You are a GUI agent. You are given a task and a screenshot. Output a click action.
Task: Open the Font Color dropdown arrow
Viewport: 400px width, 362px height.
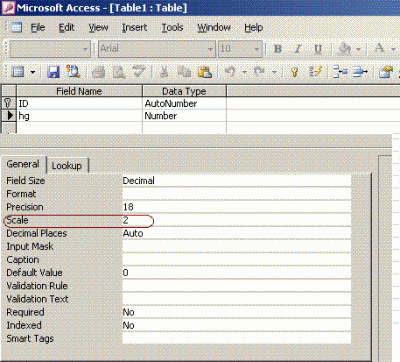pyautogui.click(x=393, y=49)
